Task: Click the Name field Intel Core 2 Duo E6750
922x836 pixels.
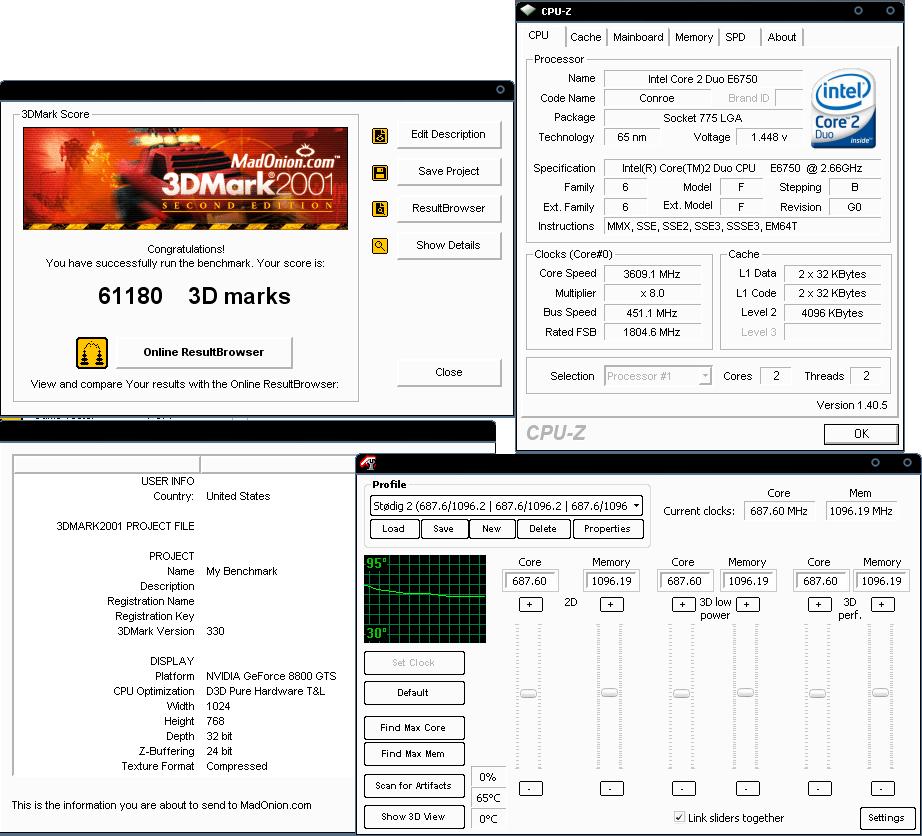Action: [703, 79]
